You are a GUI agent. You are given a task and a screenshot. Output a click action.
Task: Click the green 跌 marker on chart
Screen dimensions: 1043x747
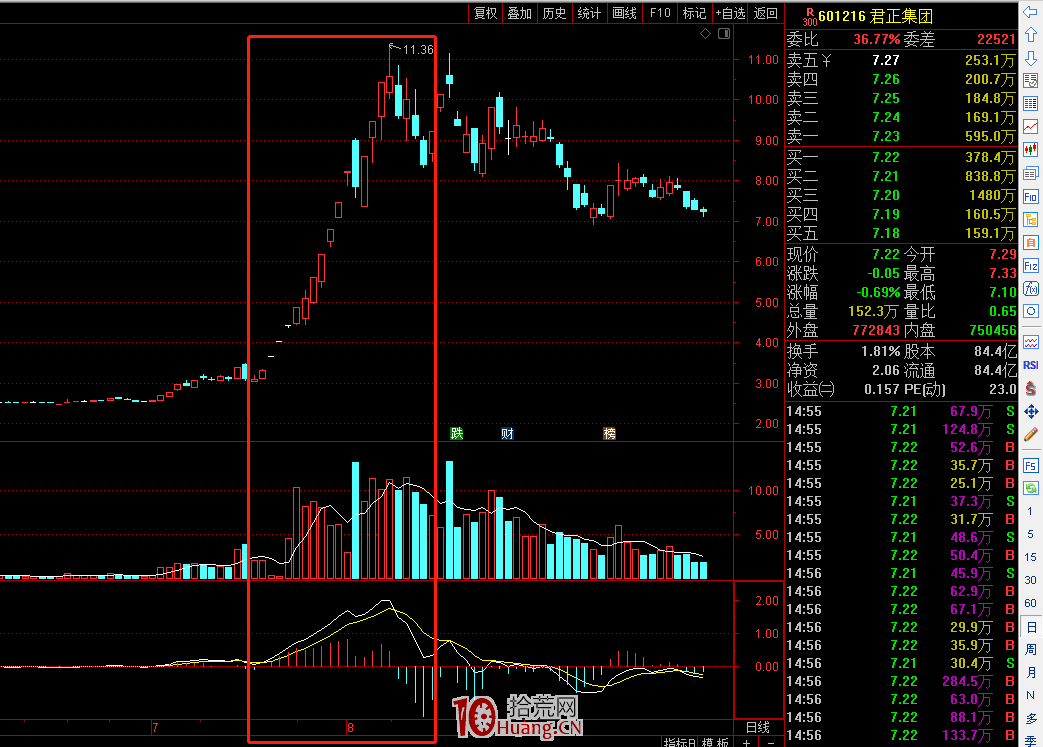point(456,434)
